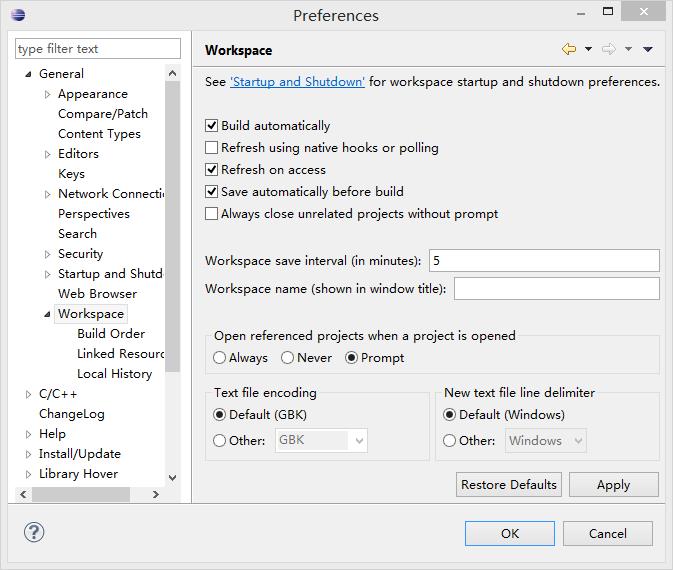
Task: Open the preferences view menu triangle
Action: click(648, 49)
